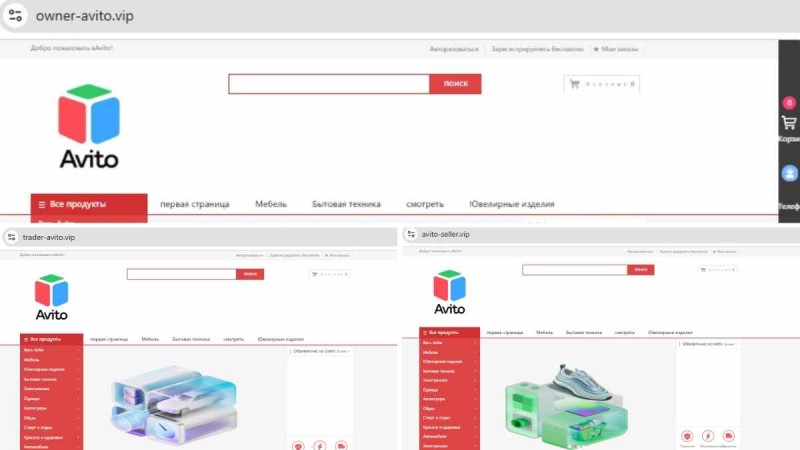
Task: Click the white cart icon in dark side panel
Action: click(789, 123)
